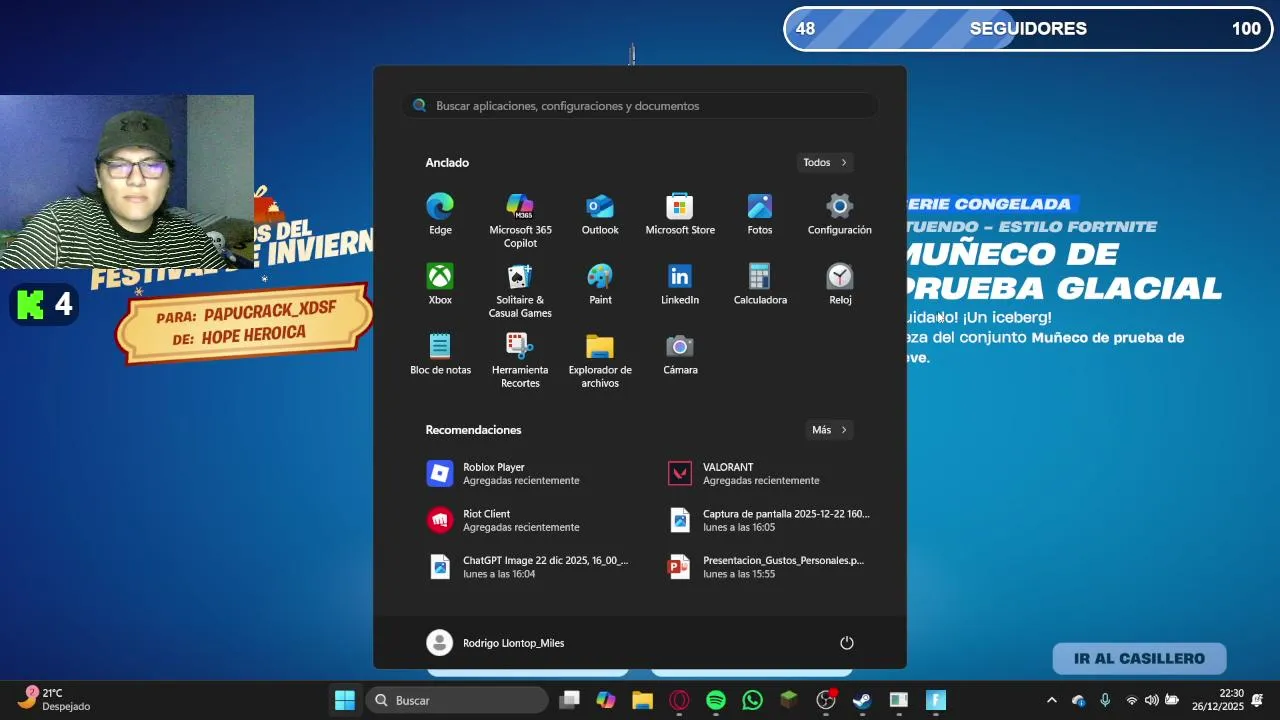
Task: Click IR AL CASILLERO button
Action: [1139, 658]
